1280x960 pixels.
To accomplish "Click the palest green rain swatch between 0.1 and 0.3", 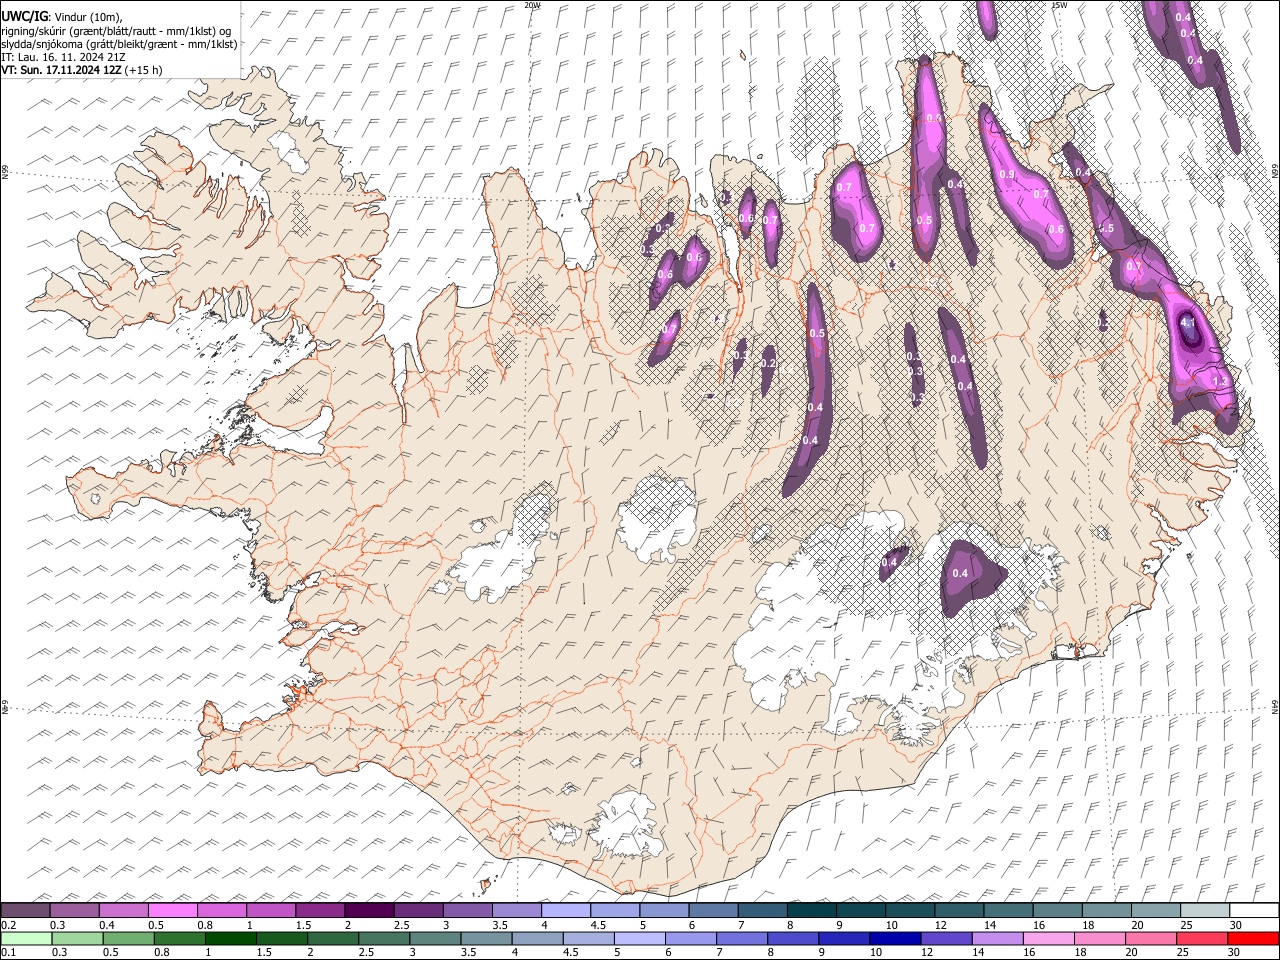I will coord(26,938).
